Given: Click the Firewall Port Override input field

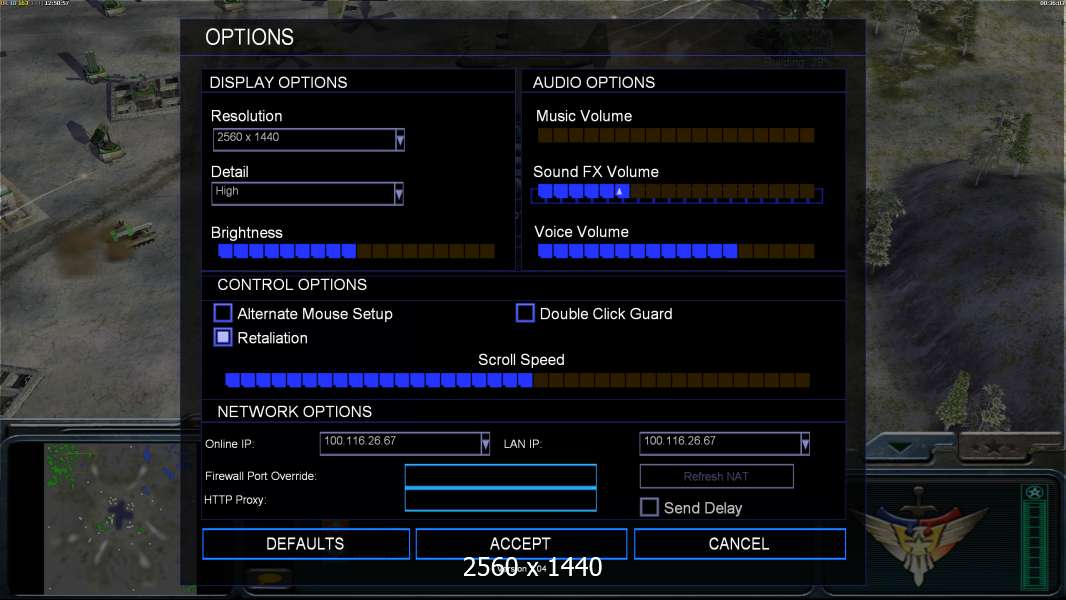Looking at the screenshot, I should pos(500,476).
